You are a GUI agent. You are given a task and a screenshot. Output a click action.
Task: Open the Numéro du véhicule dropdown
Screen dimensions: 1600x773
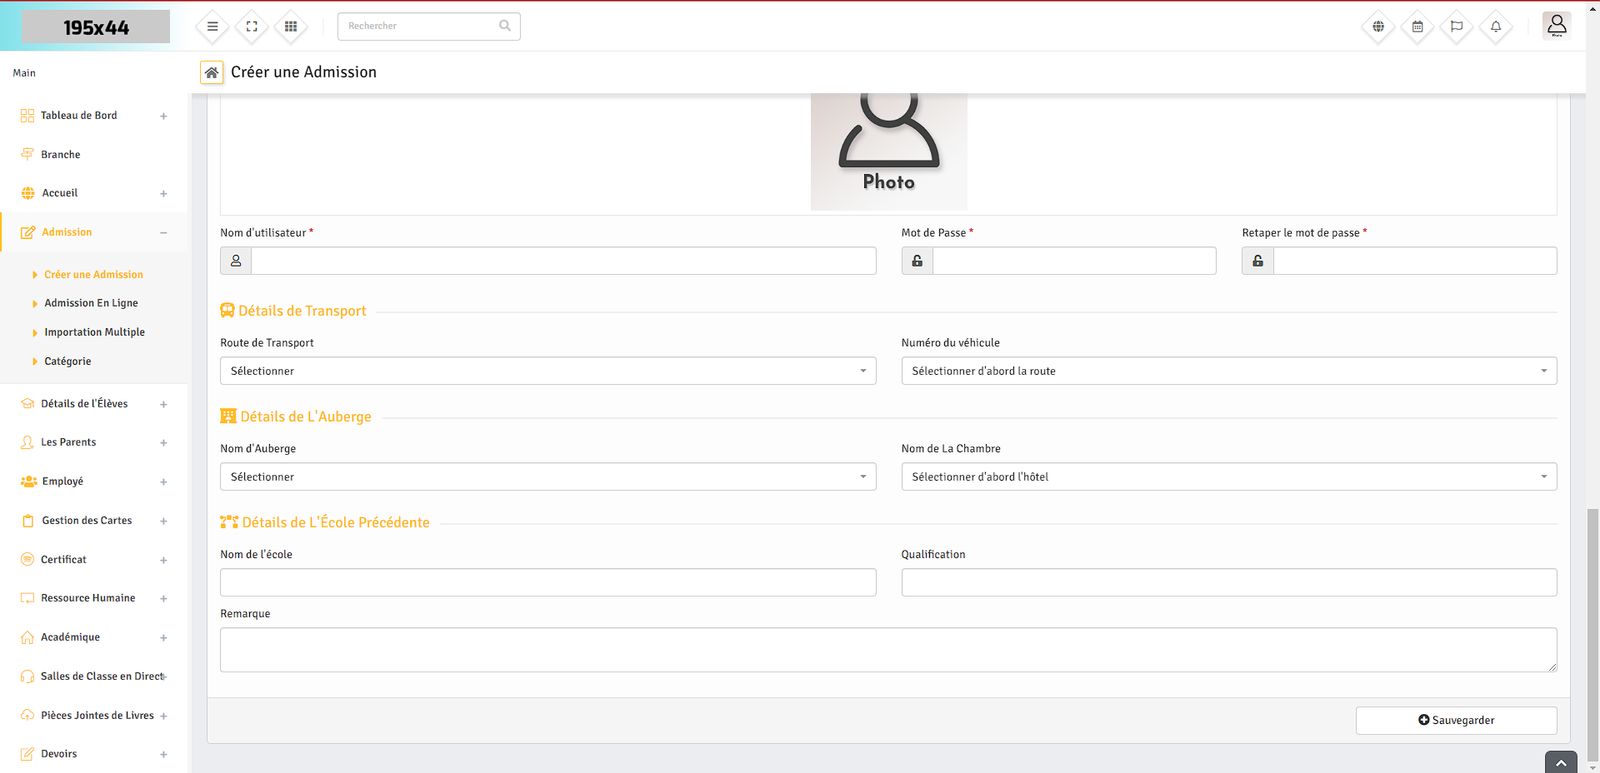1228,371
